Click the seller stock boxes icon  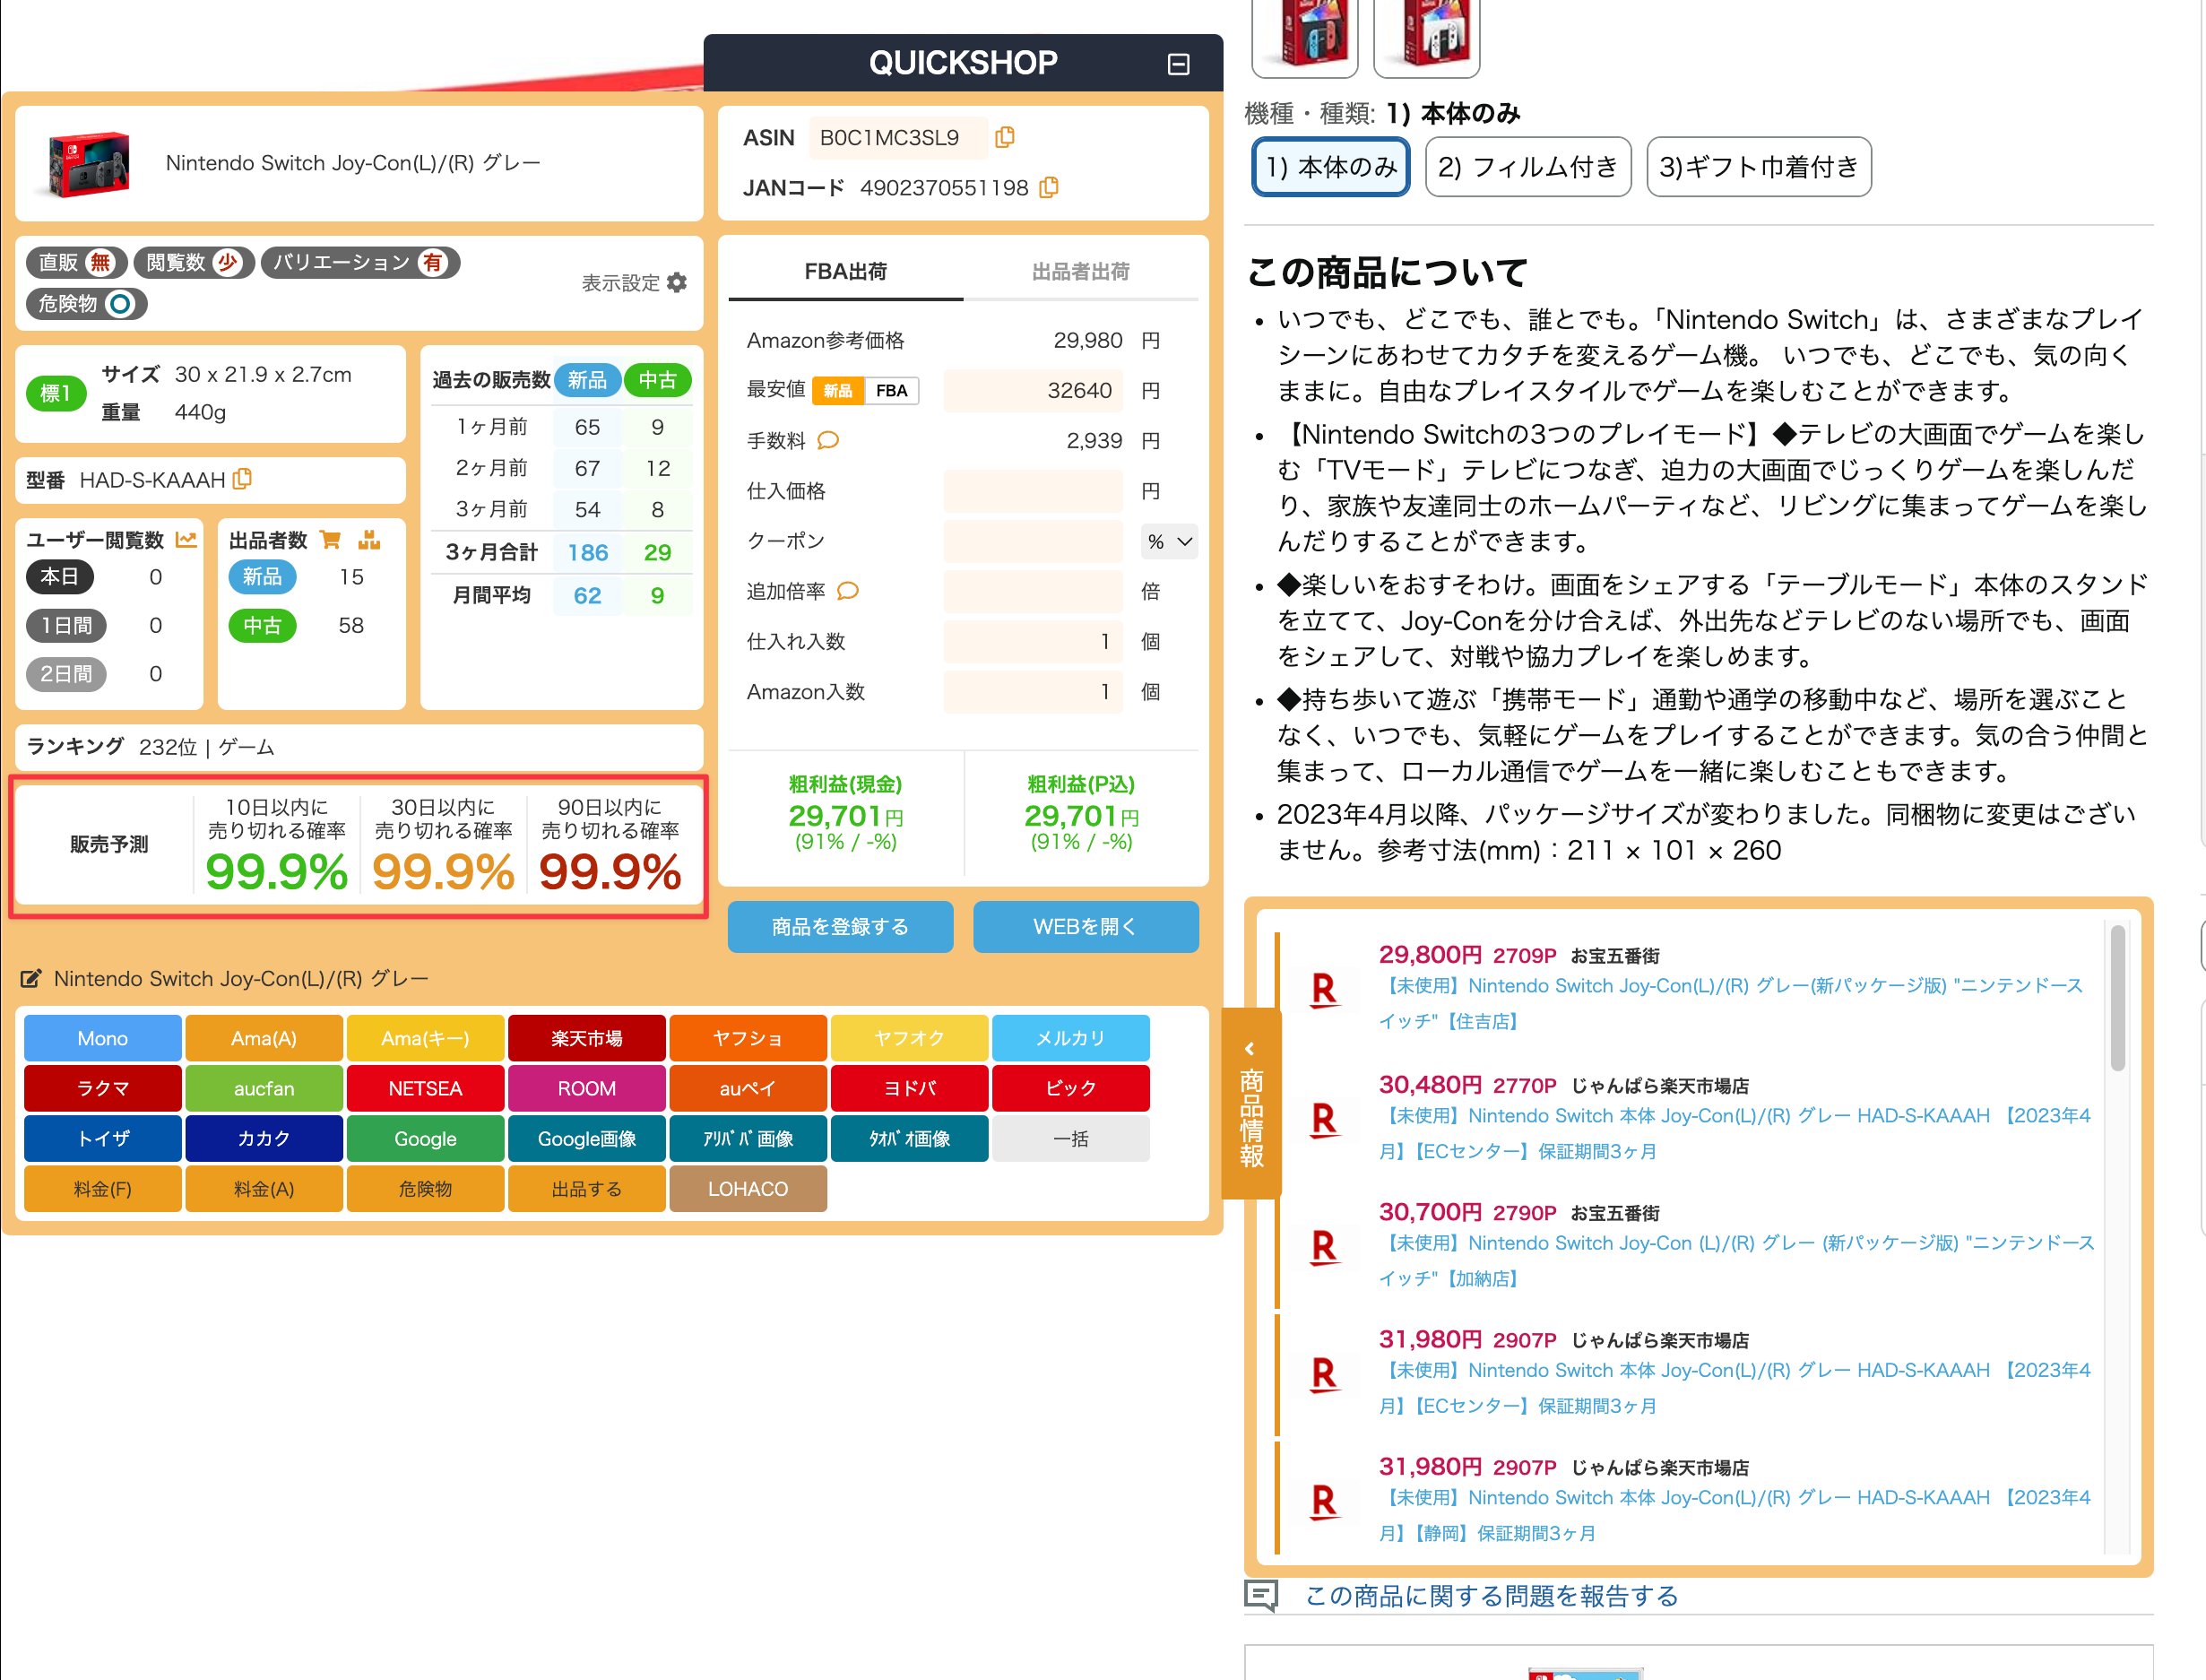(369, 540)
